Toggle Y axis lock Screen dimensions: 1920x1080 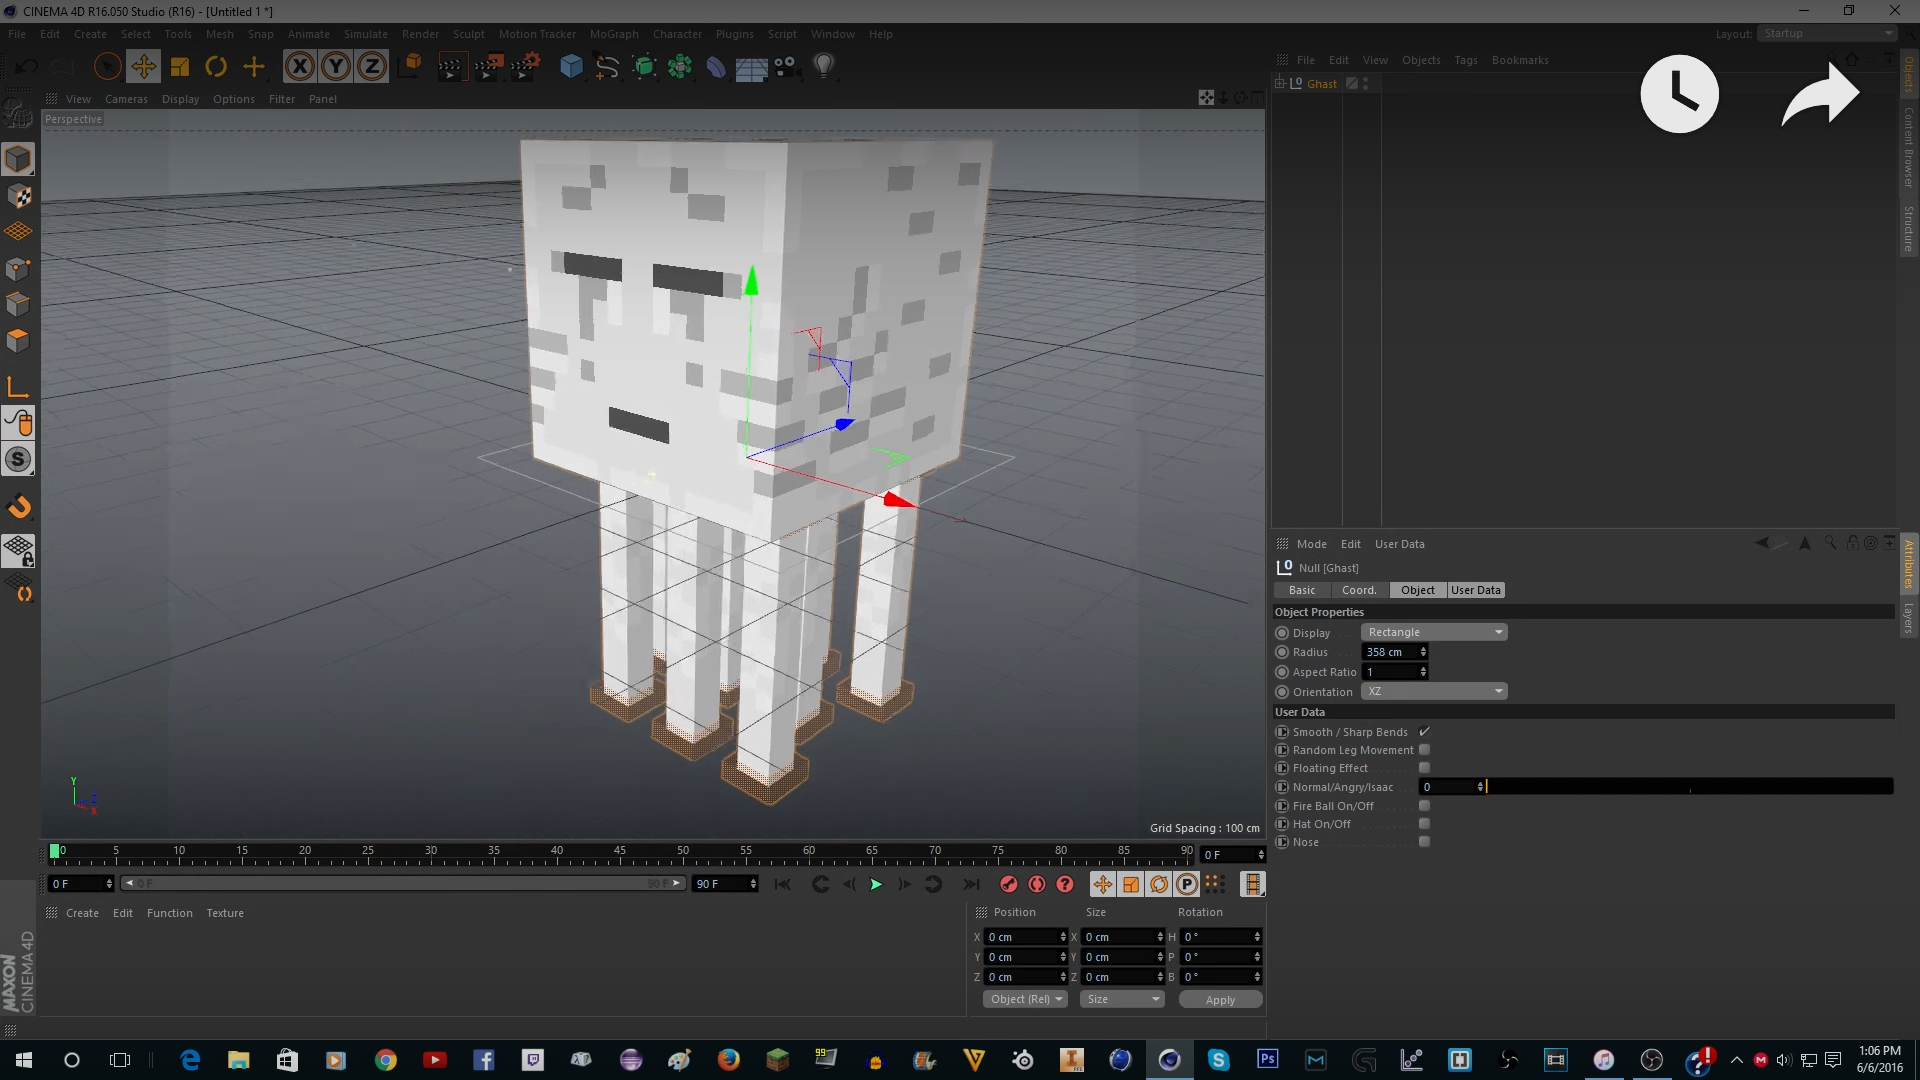[x=336, y=67]
